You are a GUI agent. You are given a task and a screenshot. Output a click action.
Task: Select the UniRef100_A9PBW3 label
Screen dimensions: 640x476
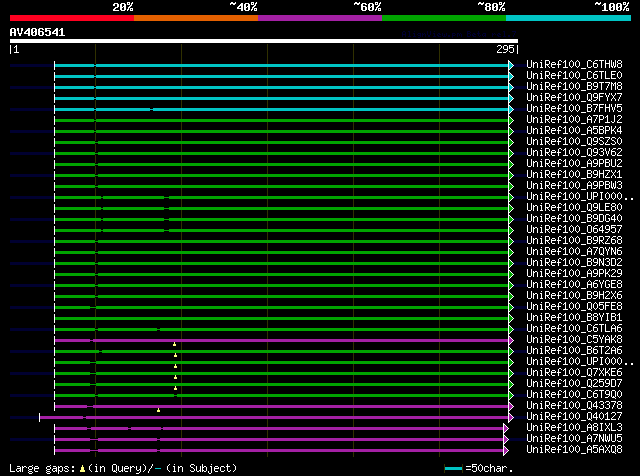[574, 185]
